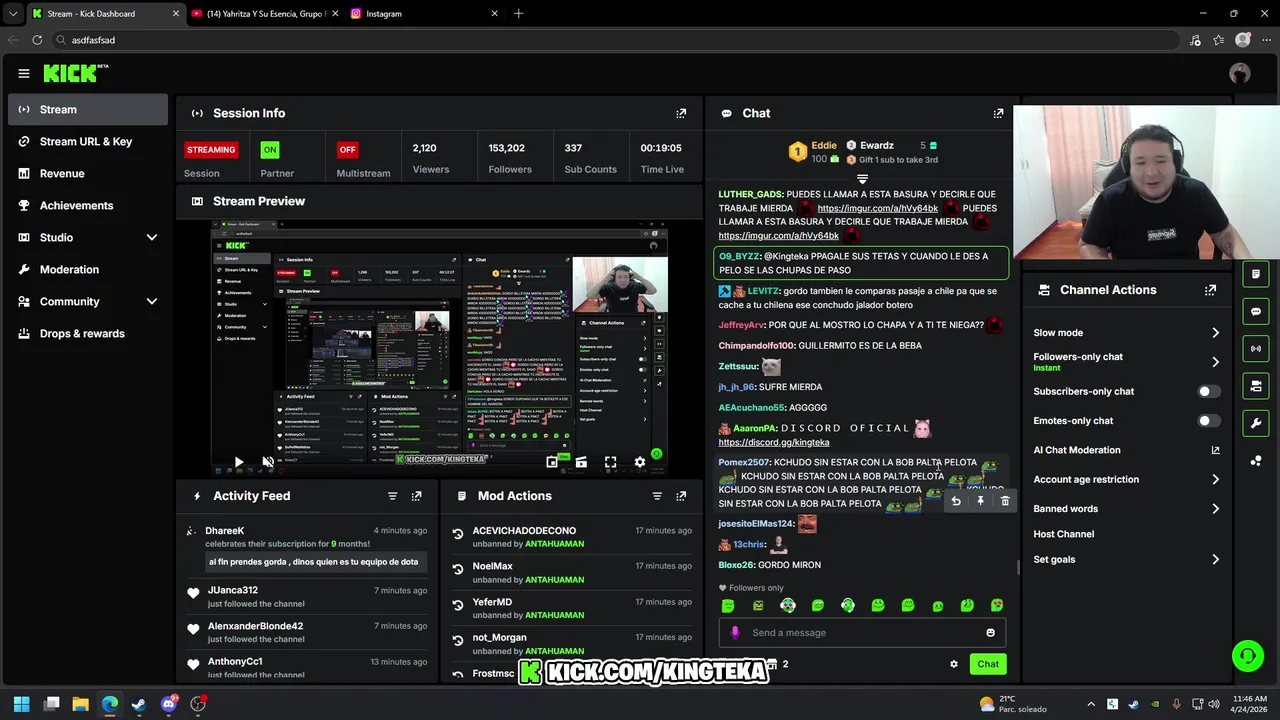1280x720 pixels.
Task: Open Banned words settings
Action: [1127, 509]
